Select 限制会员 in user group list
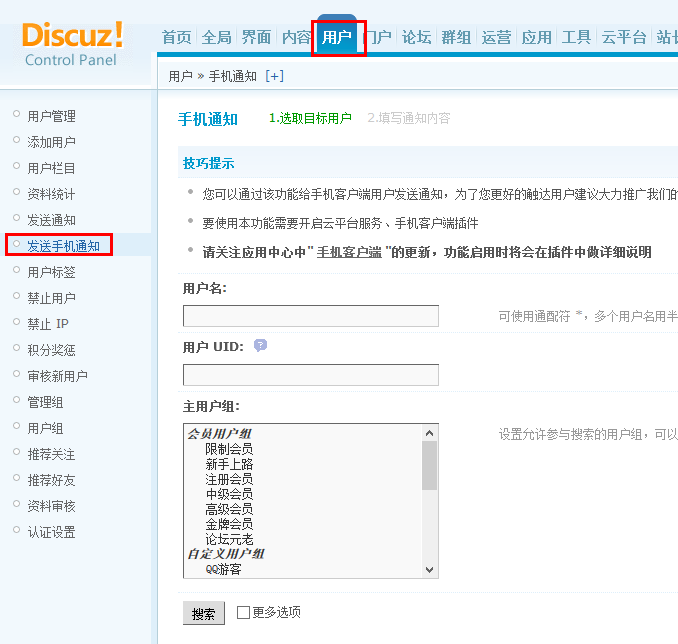Viewport: 678px width, 644px height. (229, 449)
